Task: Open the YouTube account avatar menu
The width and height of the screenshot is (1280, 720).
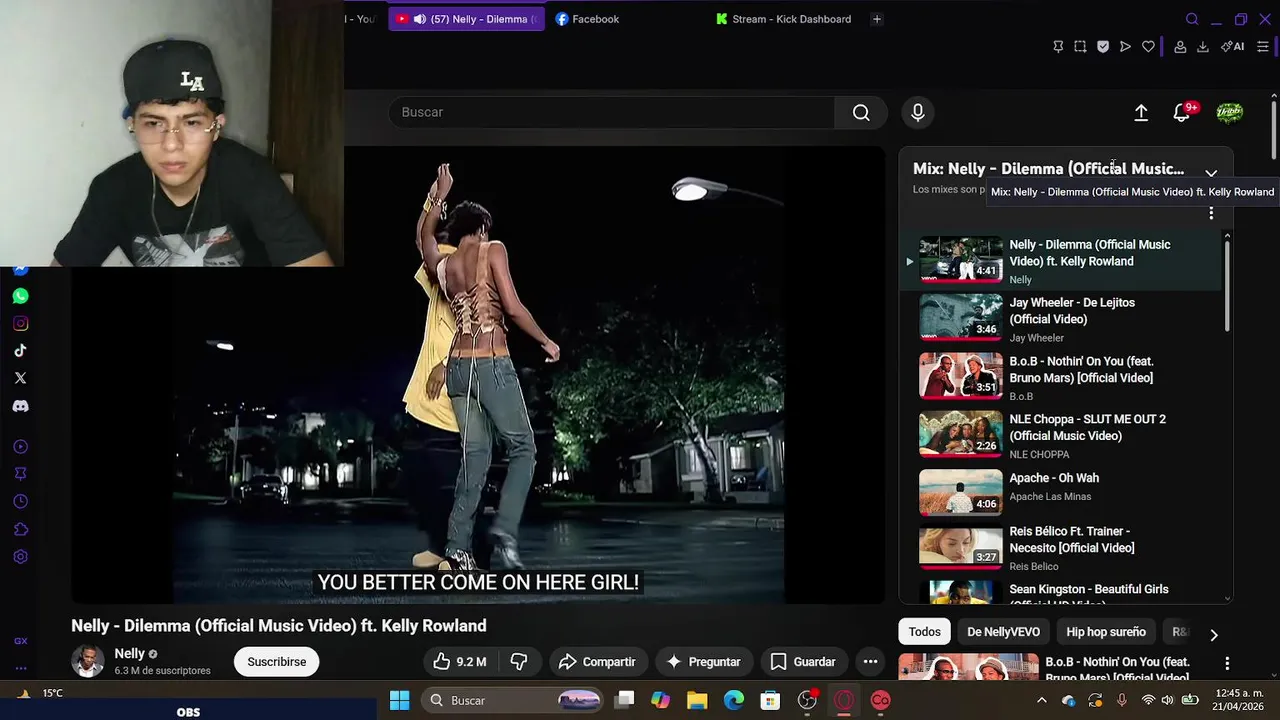Action: pos(1229,113)
